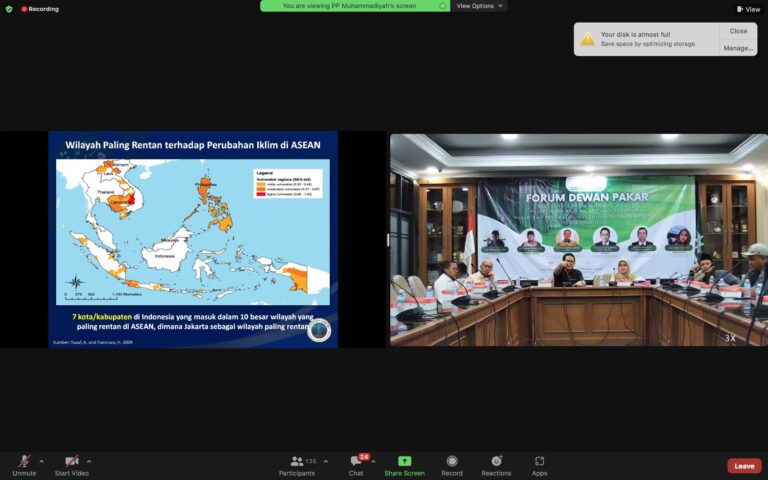The height and width of the screenshot is (480, 768).
Task: Open the Participants panel
Action: [297, 466]
